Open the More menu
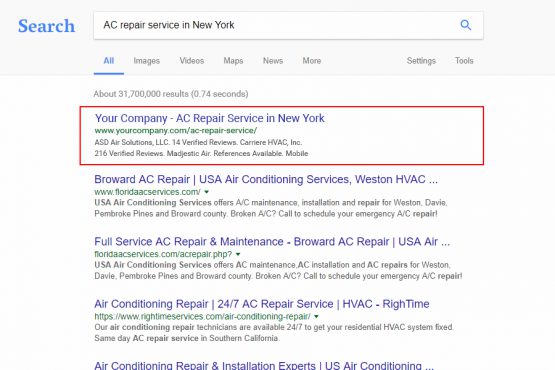Viewport: 555px width, 370px height. (311, 61)
